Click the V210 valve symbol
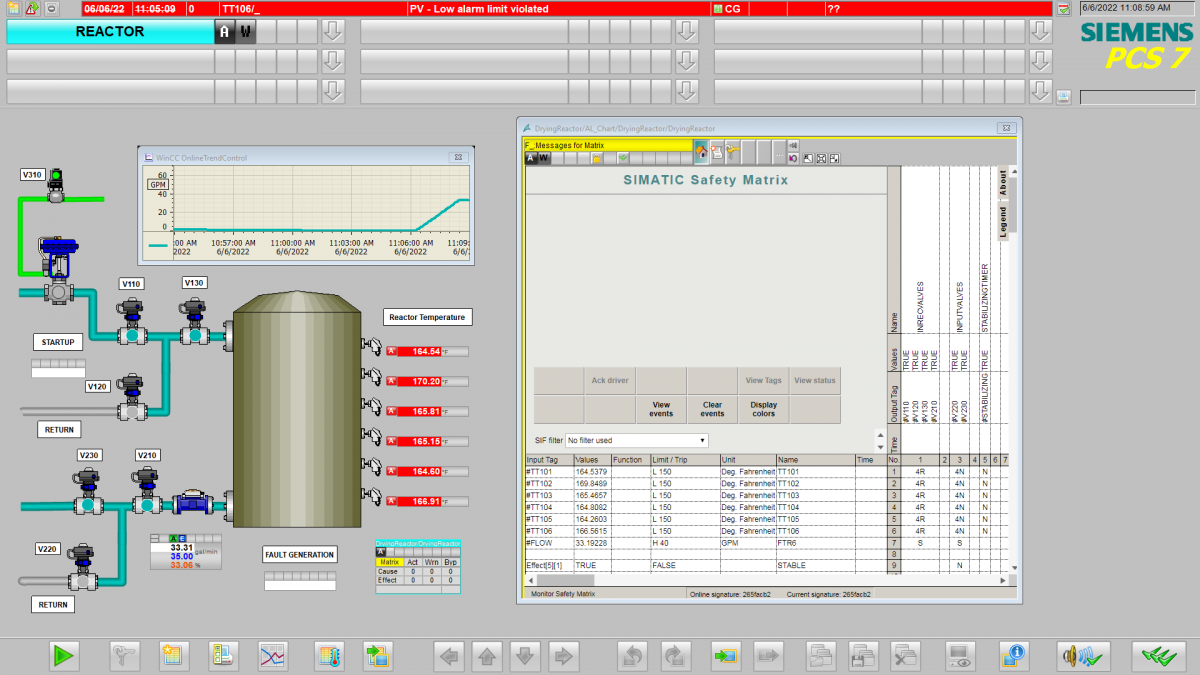1200x675 pixels. coord(148,490)
